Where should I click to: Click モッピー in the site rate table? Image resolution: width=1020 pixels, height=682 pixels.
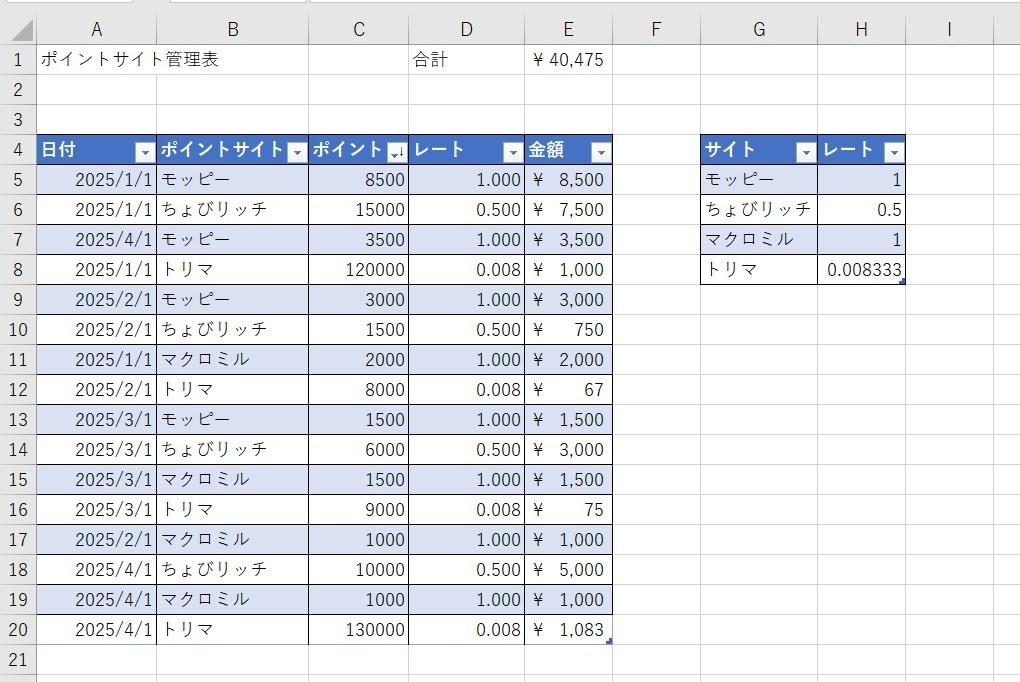coord(759,180)
